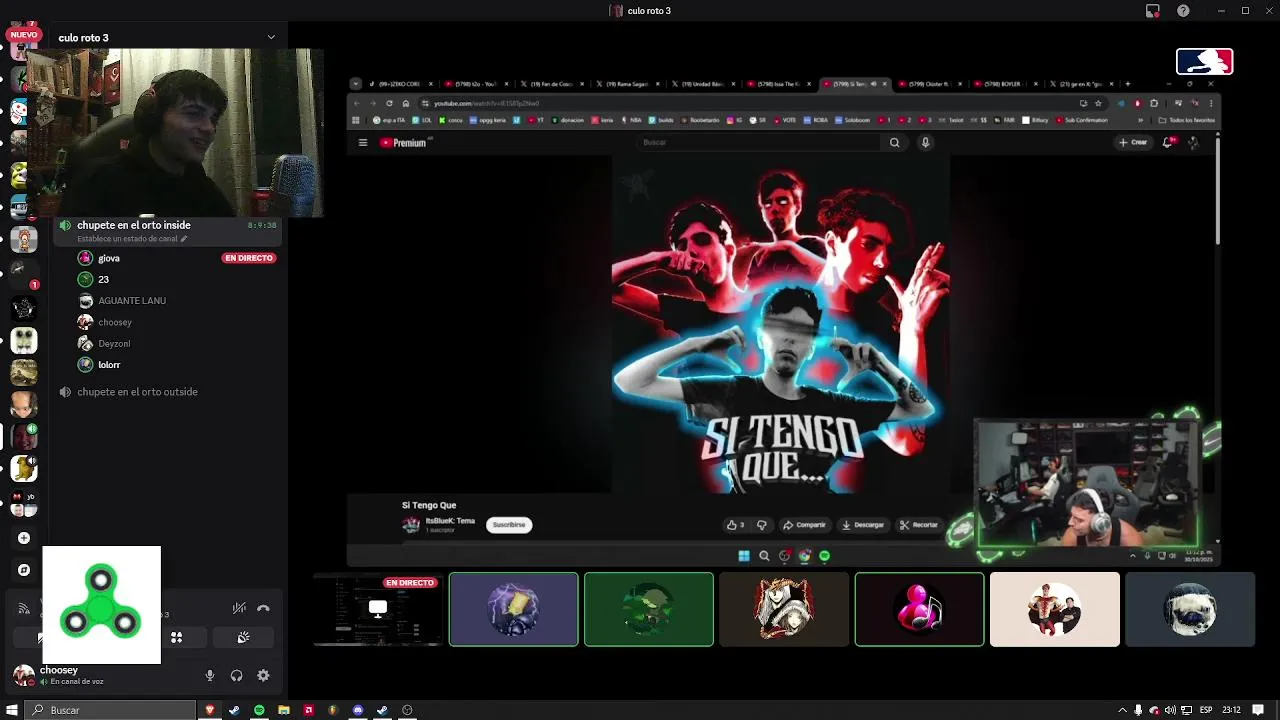Image resolution: width=1280 pixels, height=720 pixels.
Task: Click user choosey in voice channel list
Action: point(115,322)
